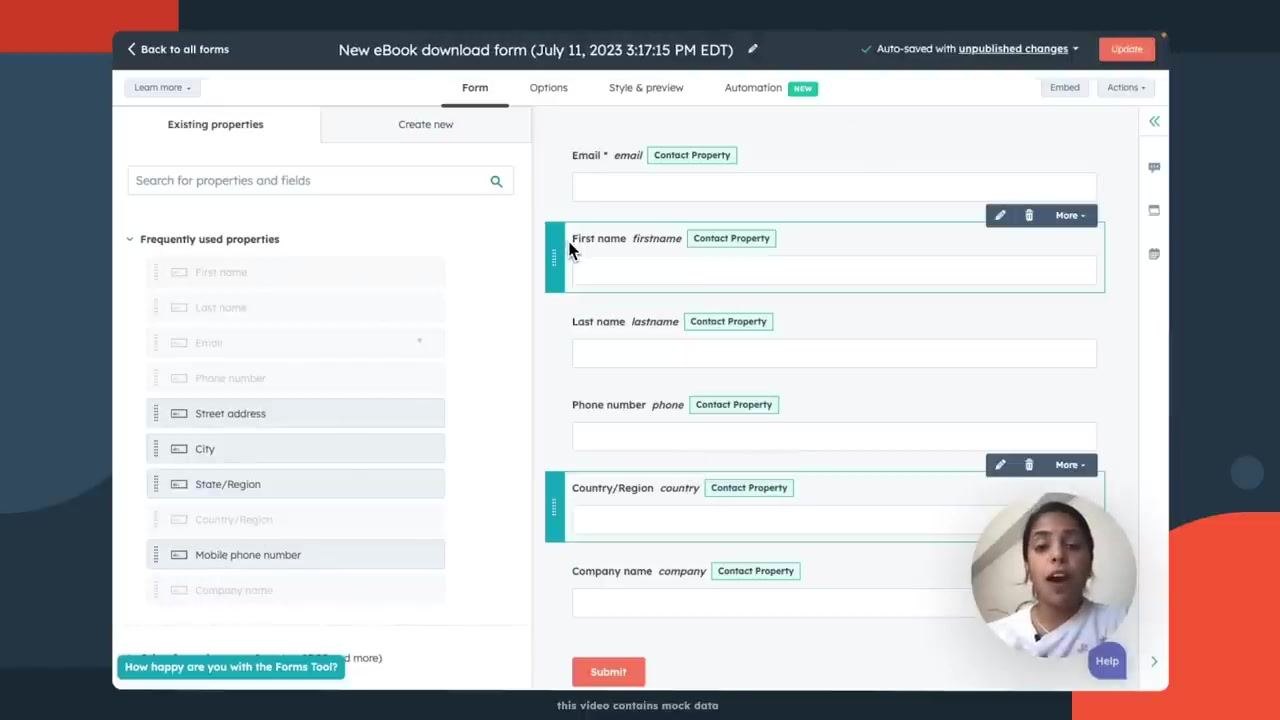Open the calendar icon in right sidebar
The height and width of the screenshot is (720, 1280).
click(1154, 253)
